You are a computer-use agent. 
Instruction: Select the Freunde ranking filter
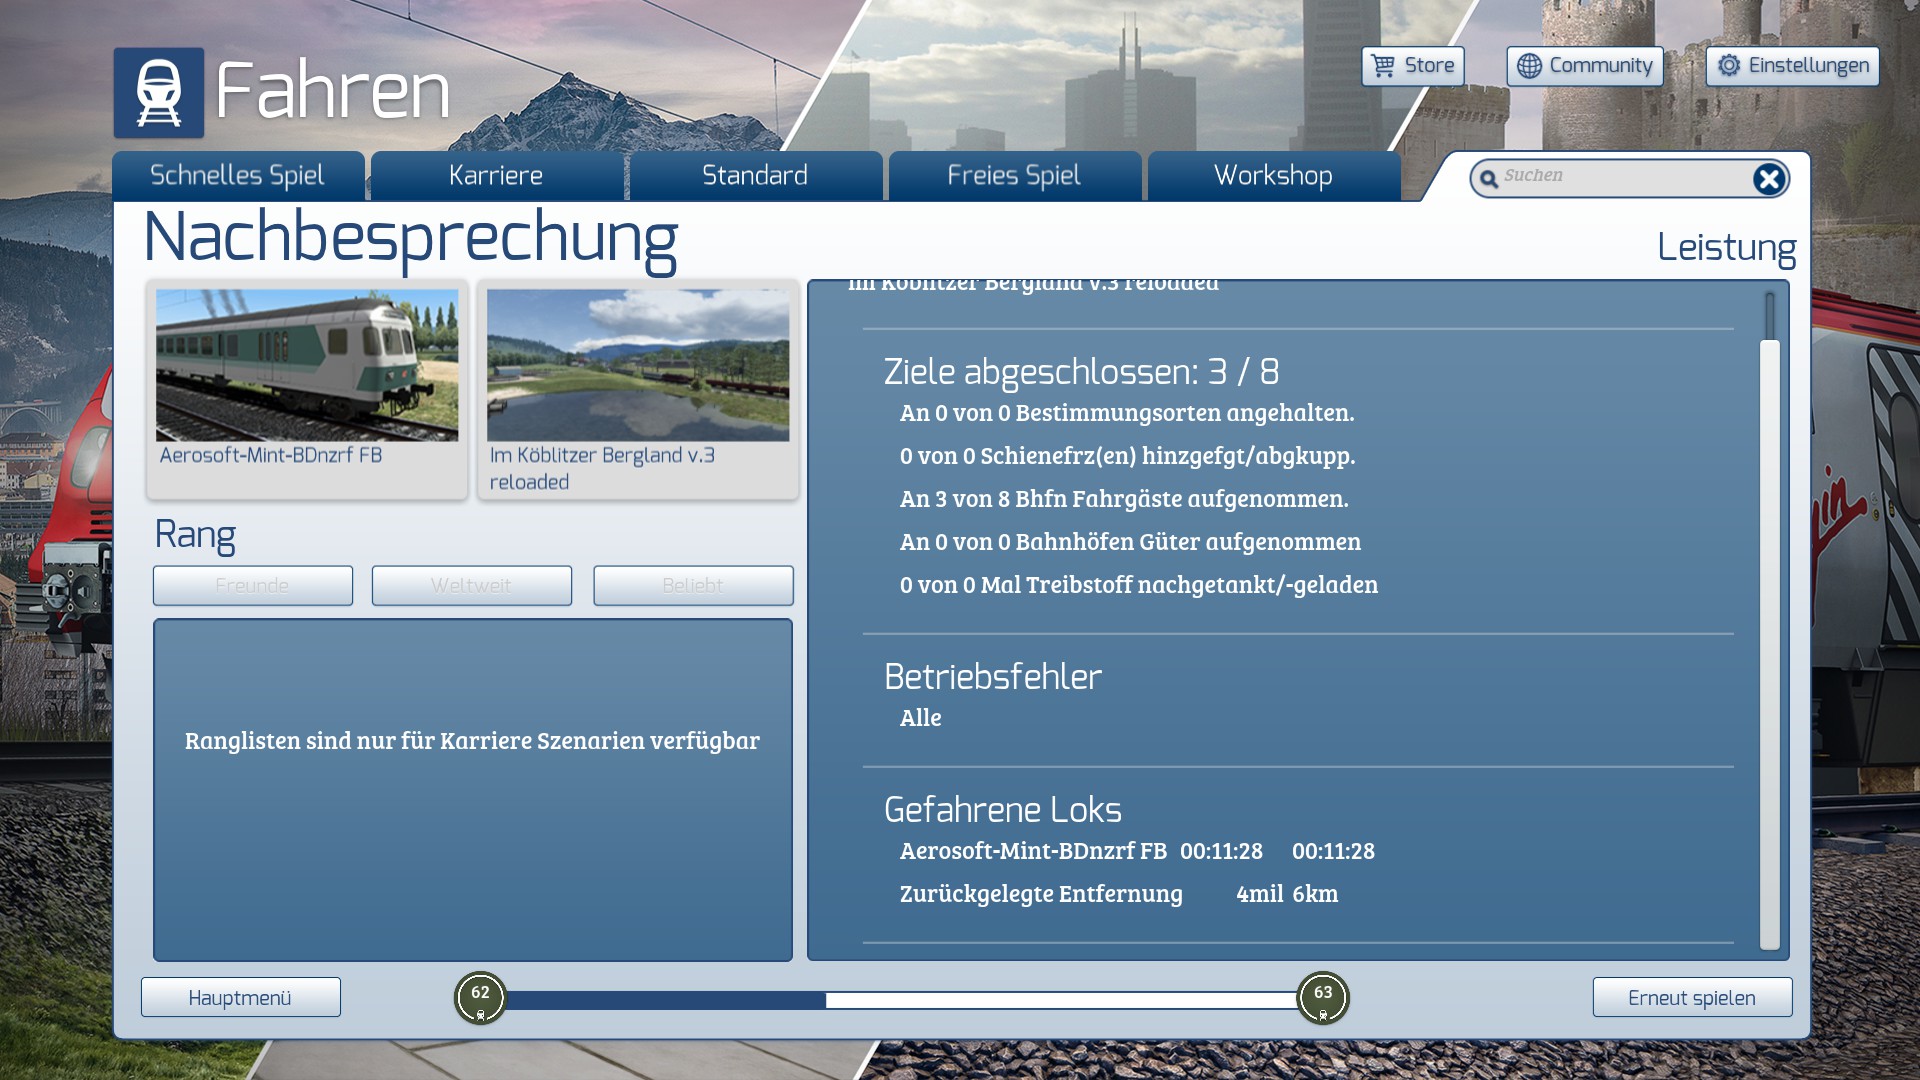[x=252, y=586]
